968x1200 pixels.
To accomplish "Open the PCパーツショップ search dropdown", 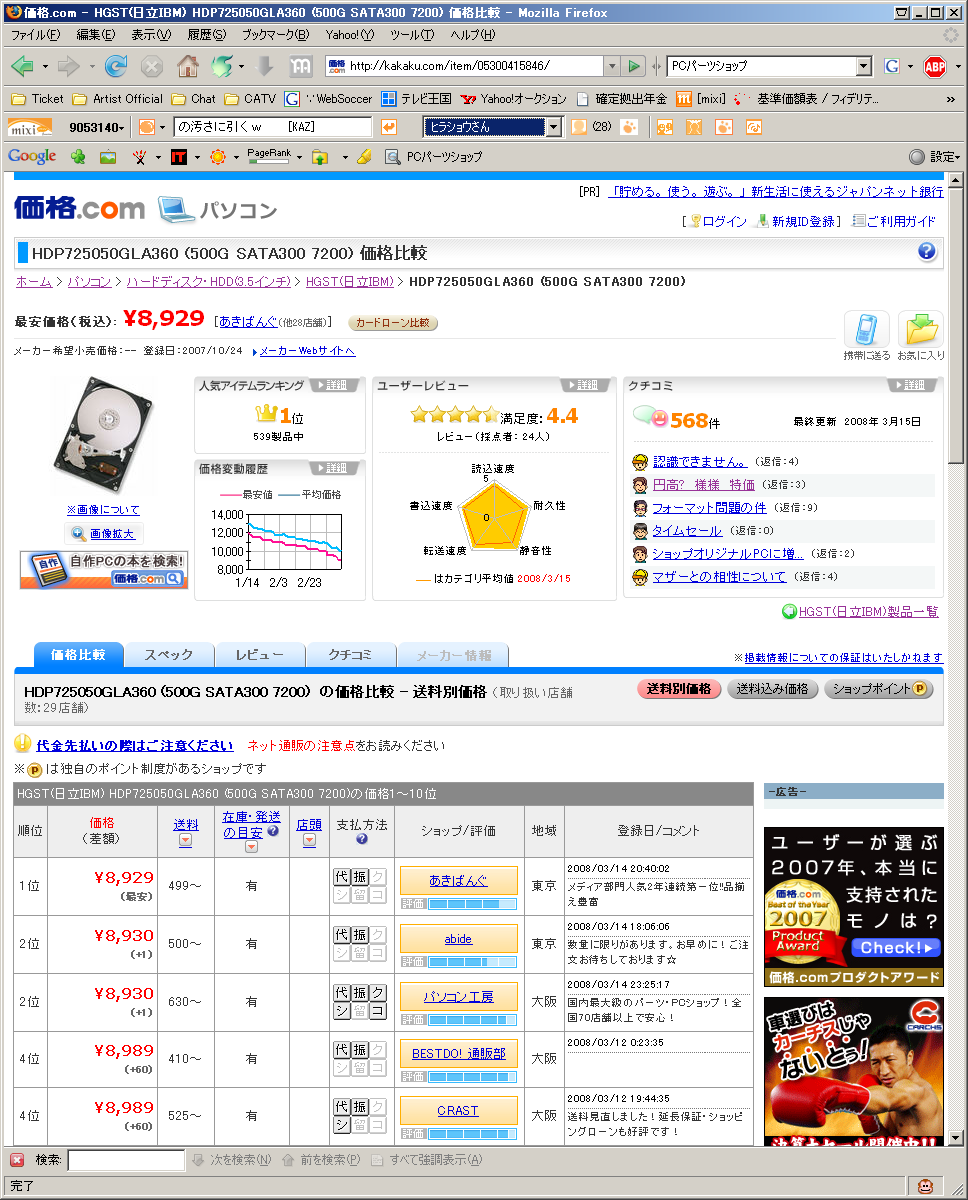I will click(x=864, y=66).
